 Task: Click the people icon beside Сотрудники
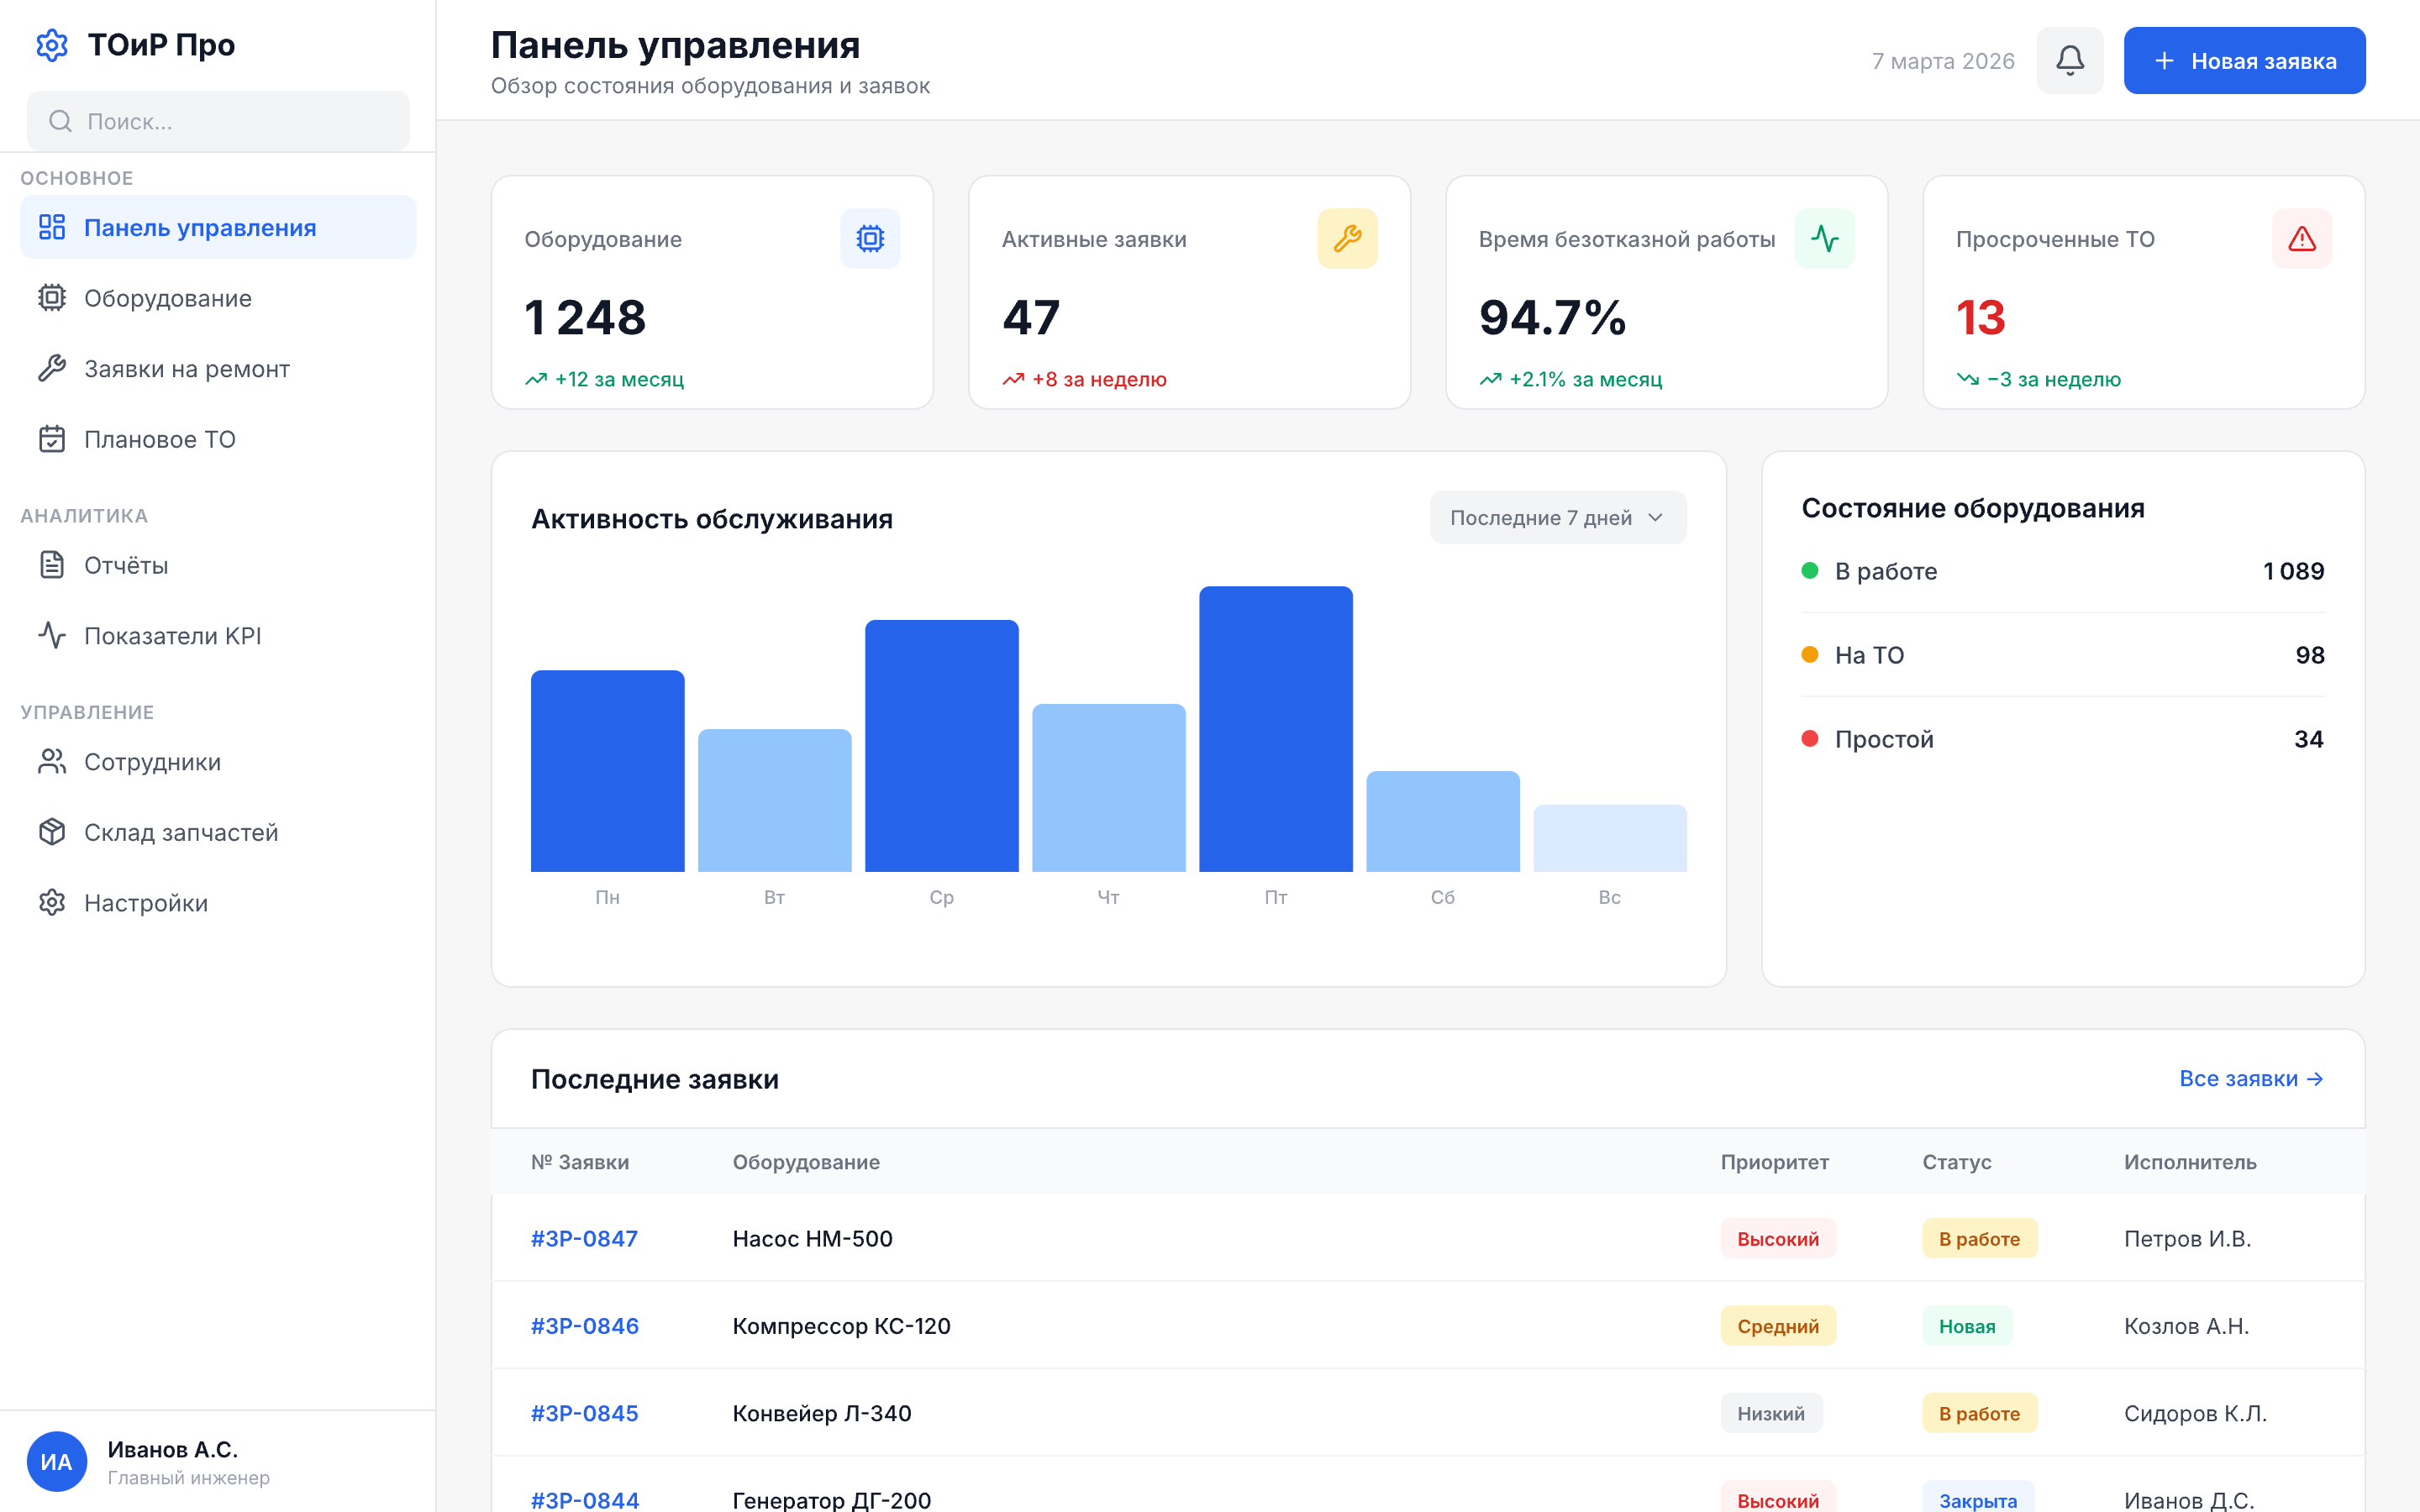52,761
